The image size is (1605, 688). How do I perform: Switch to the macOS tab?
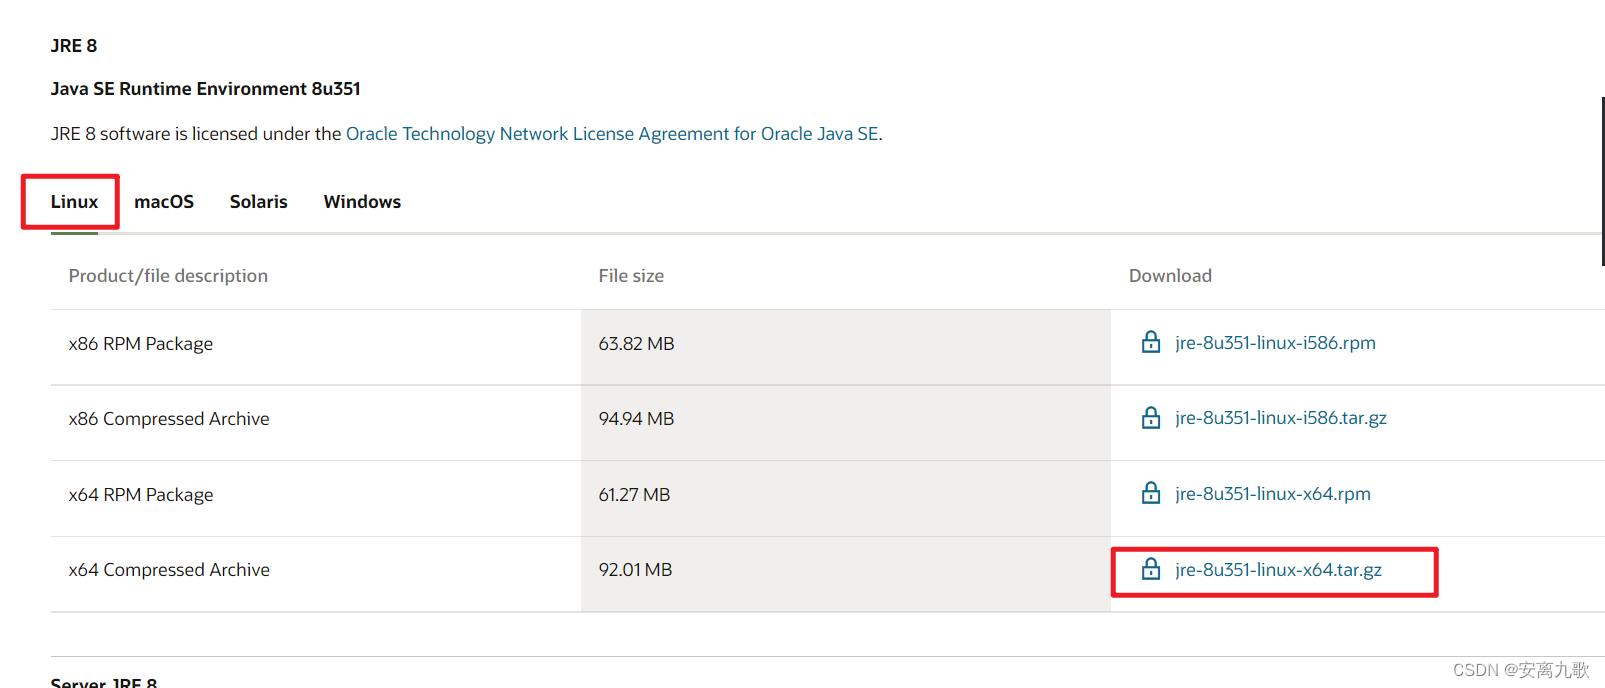[164, 202]
